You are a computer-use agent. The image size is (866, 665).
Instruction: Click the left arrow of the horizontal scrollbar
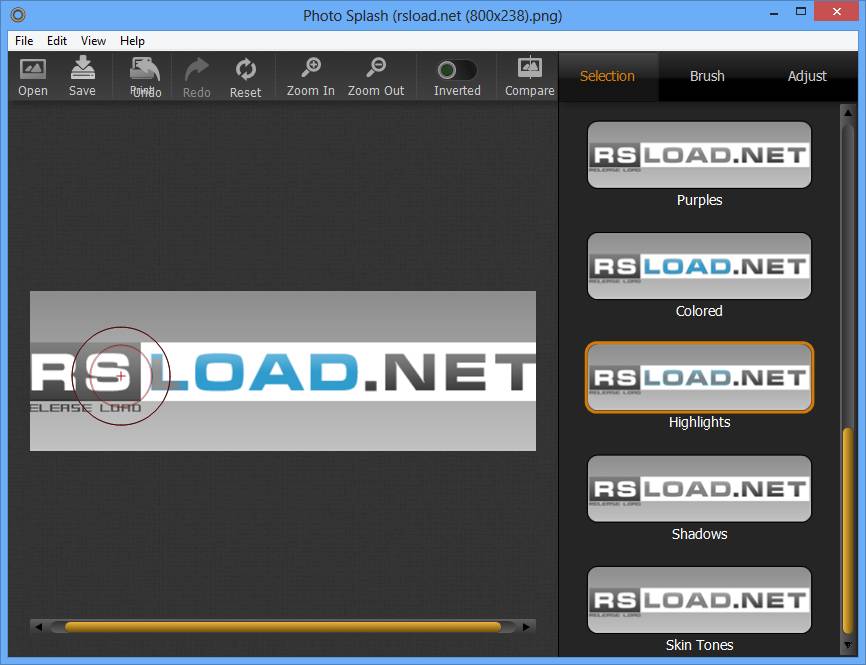[38, 627]
